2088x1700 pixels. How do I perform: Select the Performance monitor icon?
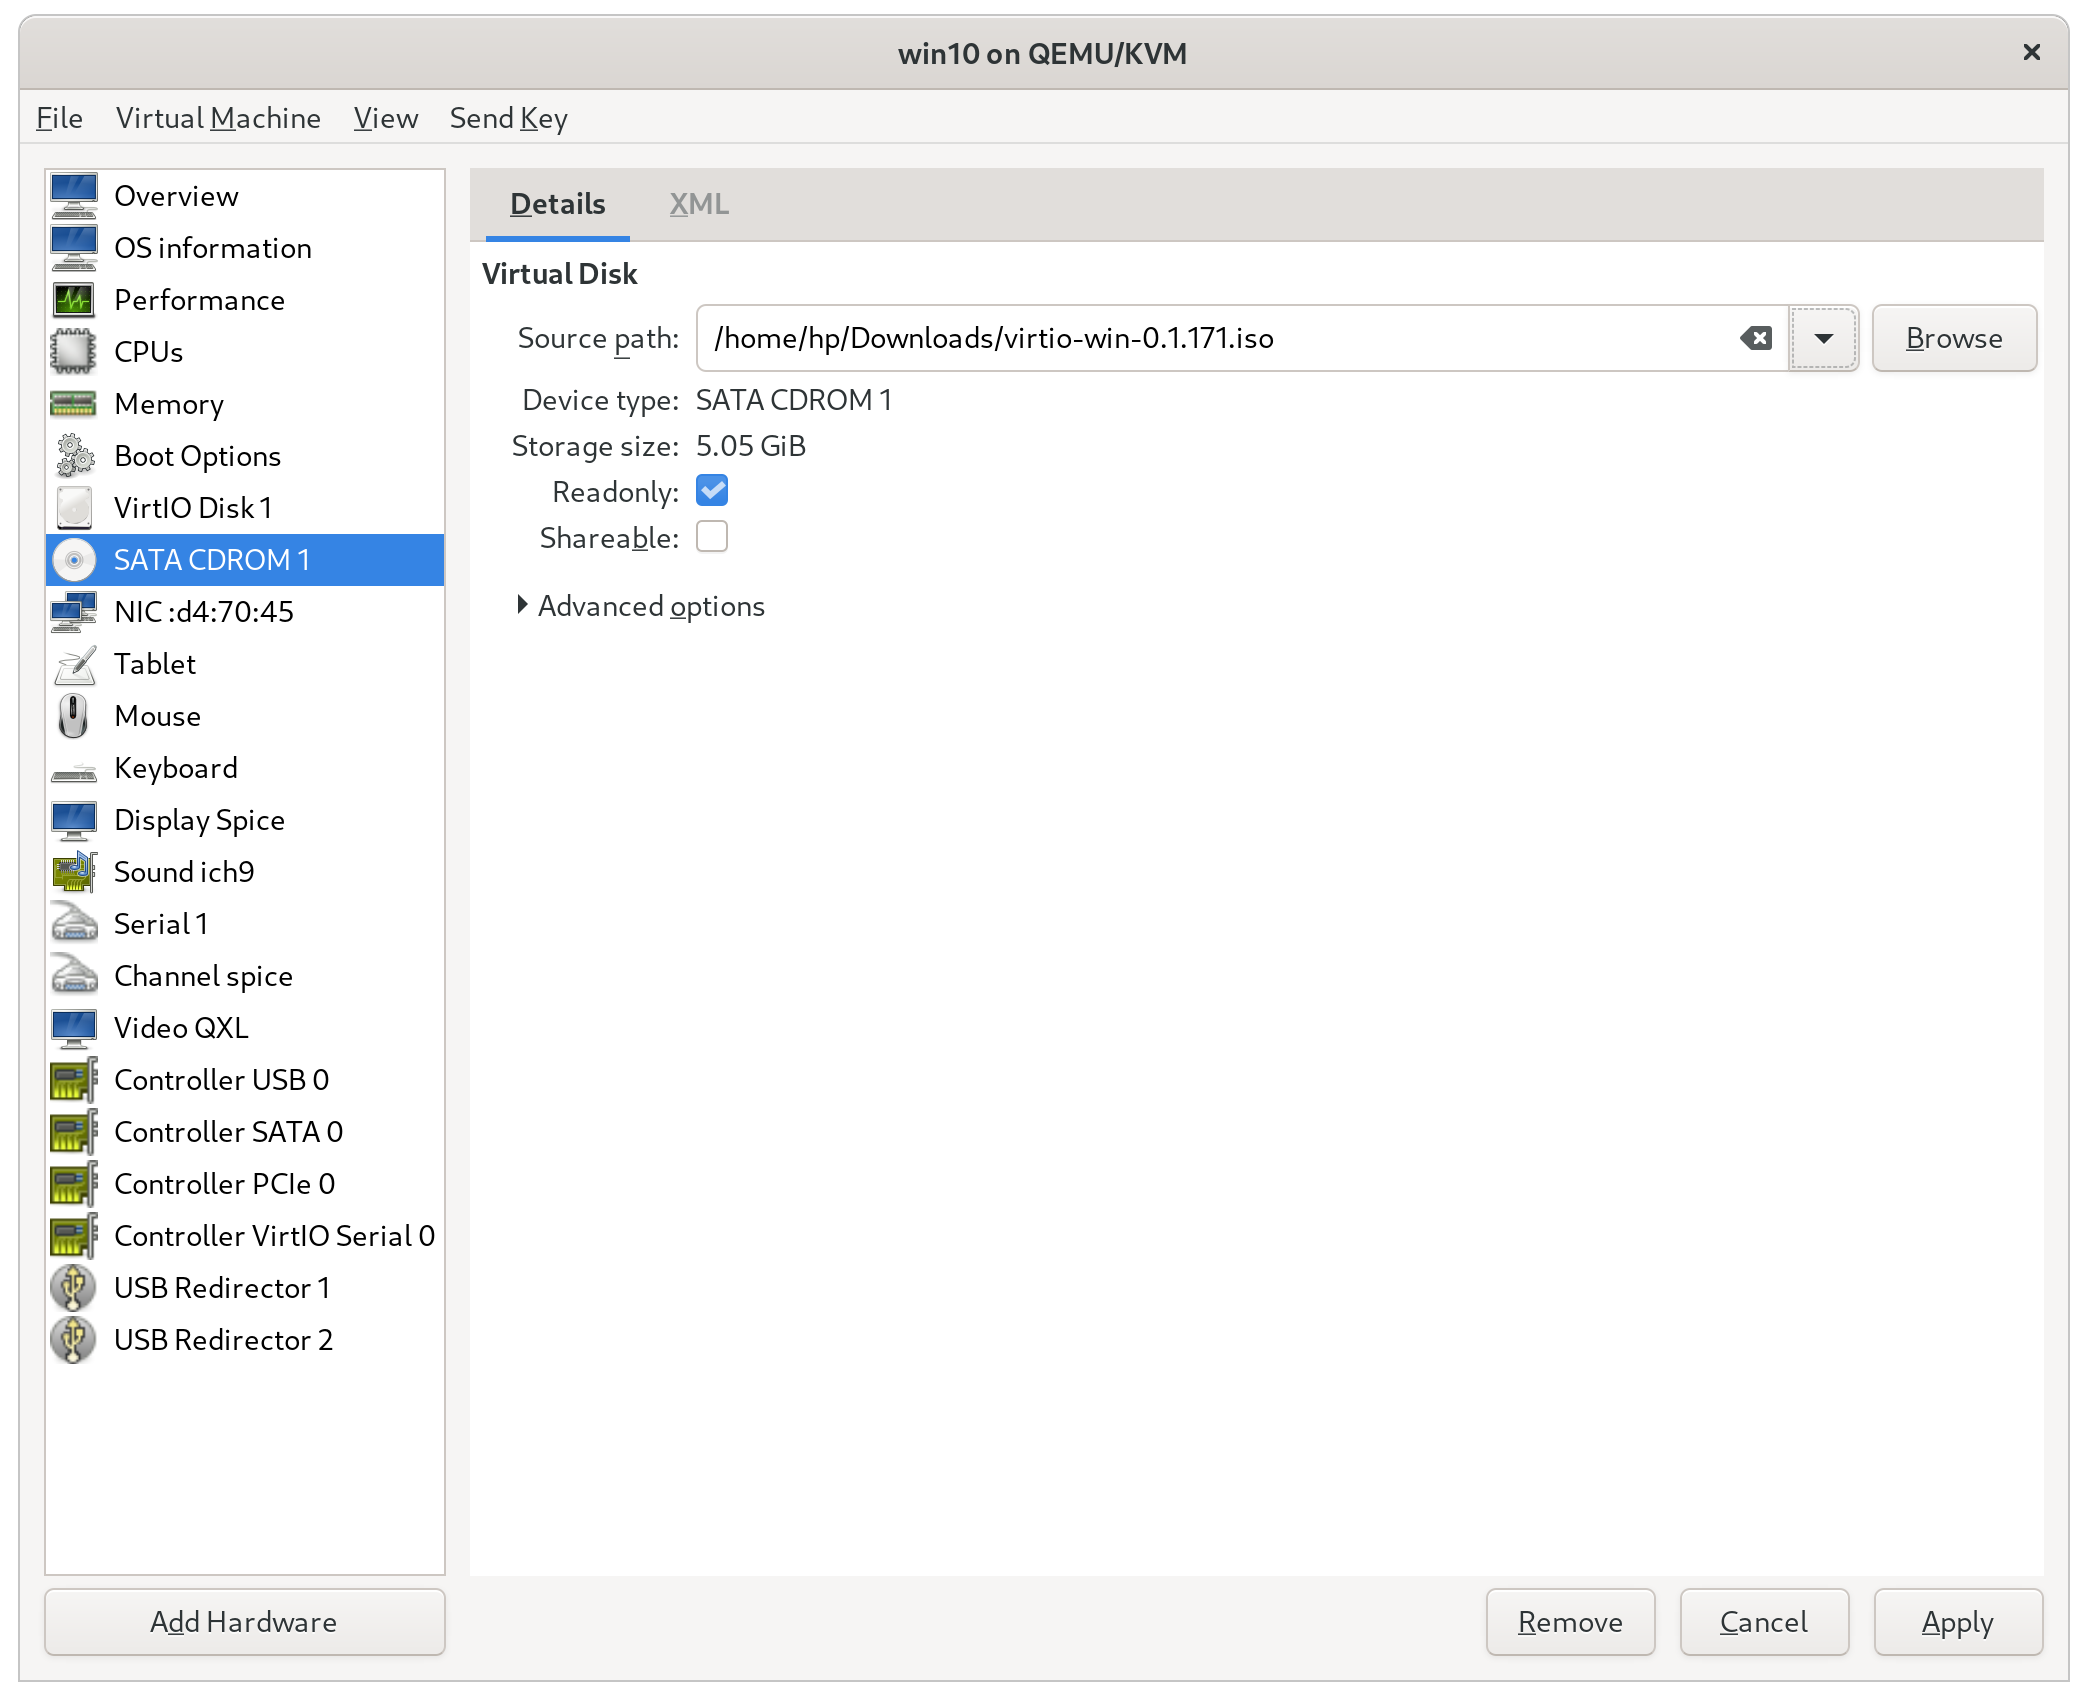(x=73, y=299)
